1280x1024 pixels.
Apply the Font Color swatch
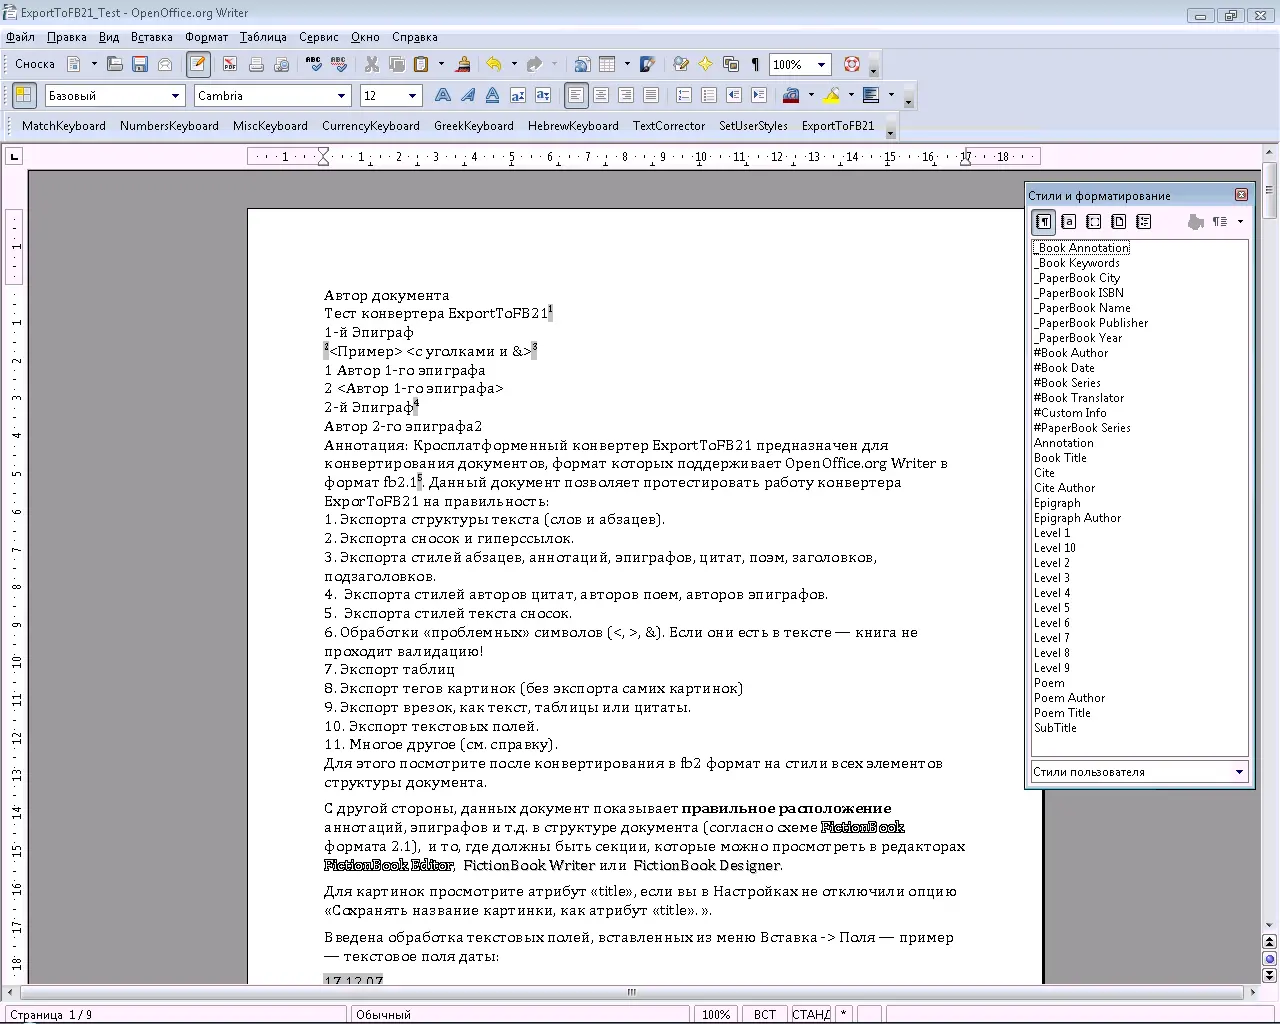point(791,95)
